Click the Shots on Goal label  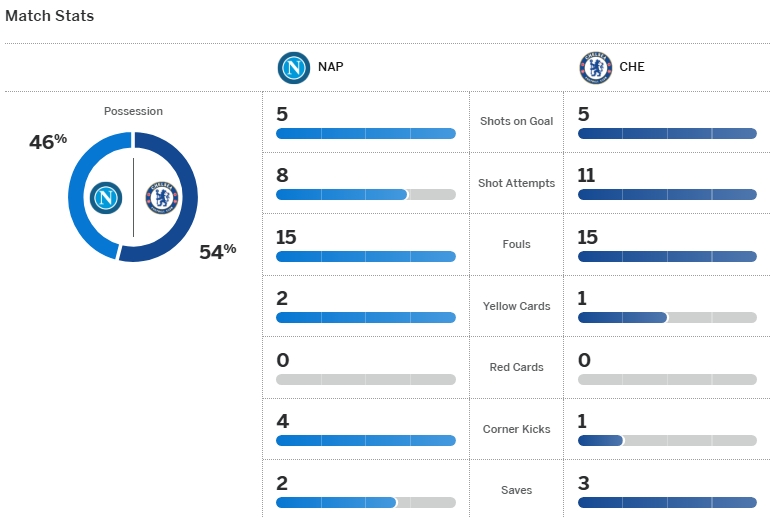[x=516, y=121]
